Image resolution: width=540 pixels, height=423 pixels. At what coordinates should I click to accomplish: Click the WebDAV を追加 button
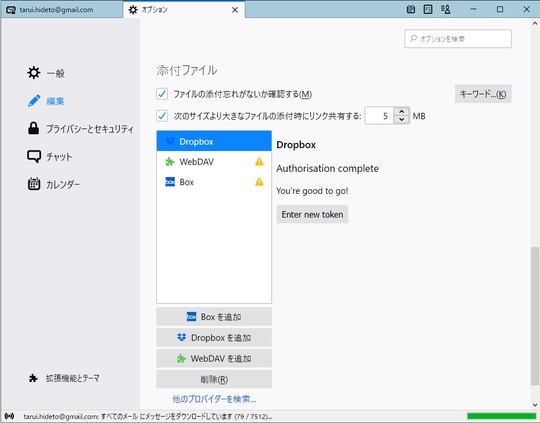(214, 358)
